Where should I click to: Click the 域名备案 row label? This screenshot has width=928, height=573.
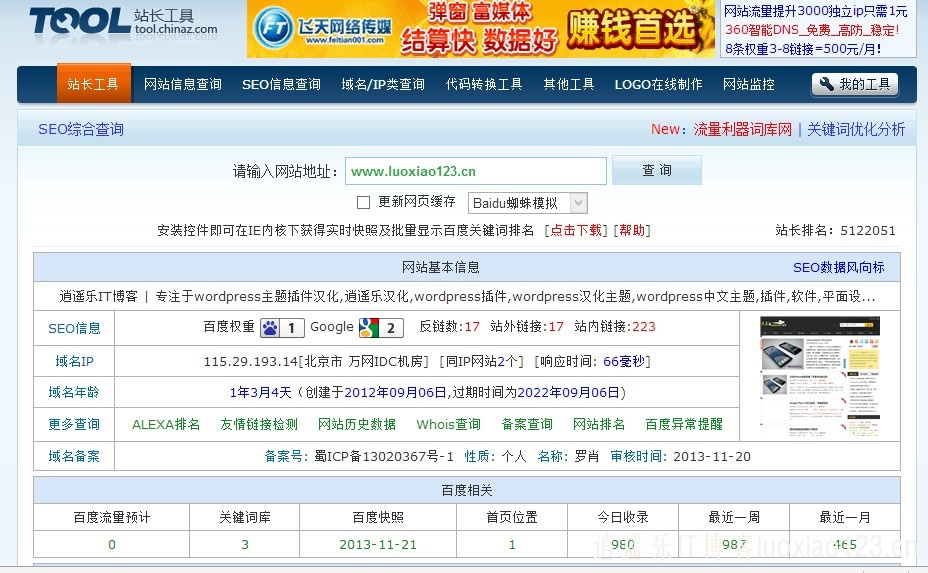pos(74,456)
